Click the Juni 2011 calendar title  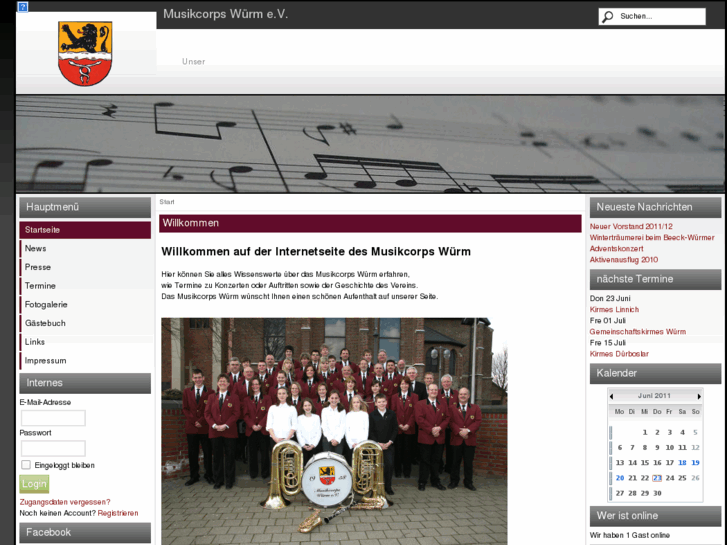[x=654, y=396]
